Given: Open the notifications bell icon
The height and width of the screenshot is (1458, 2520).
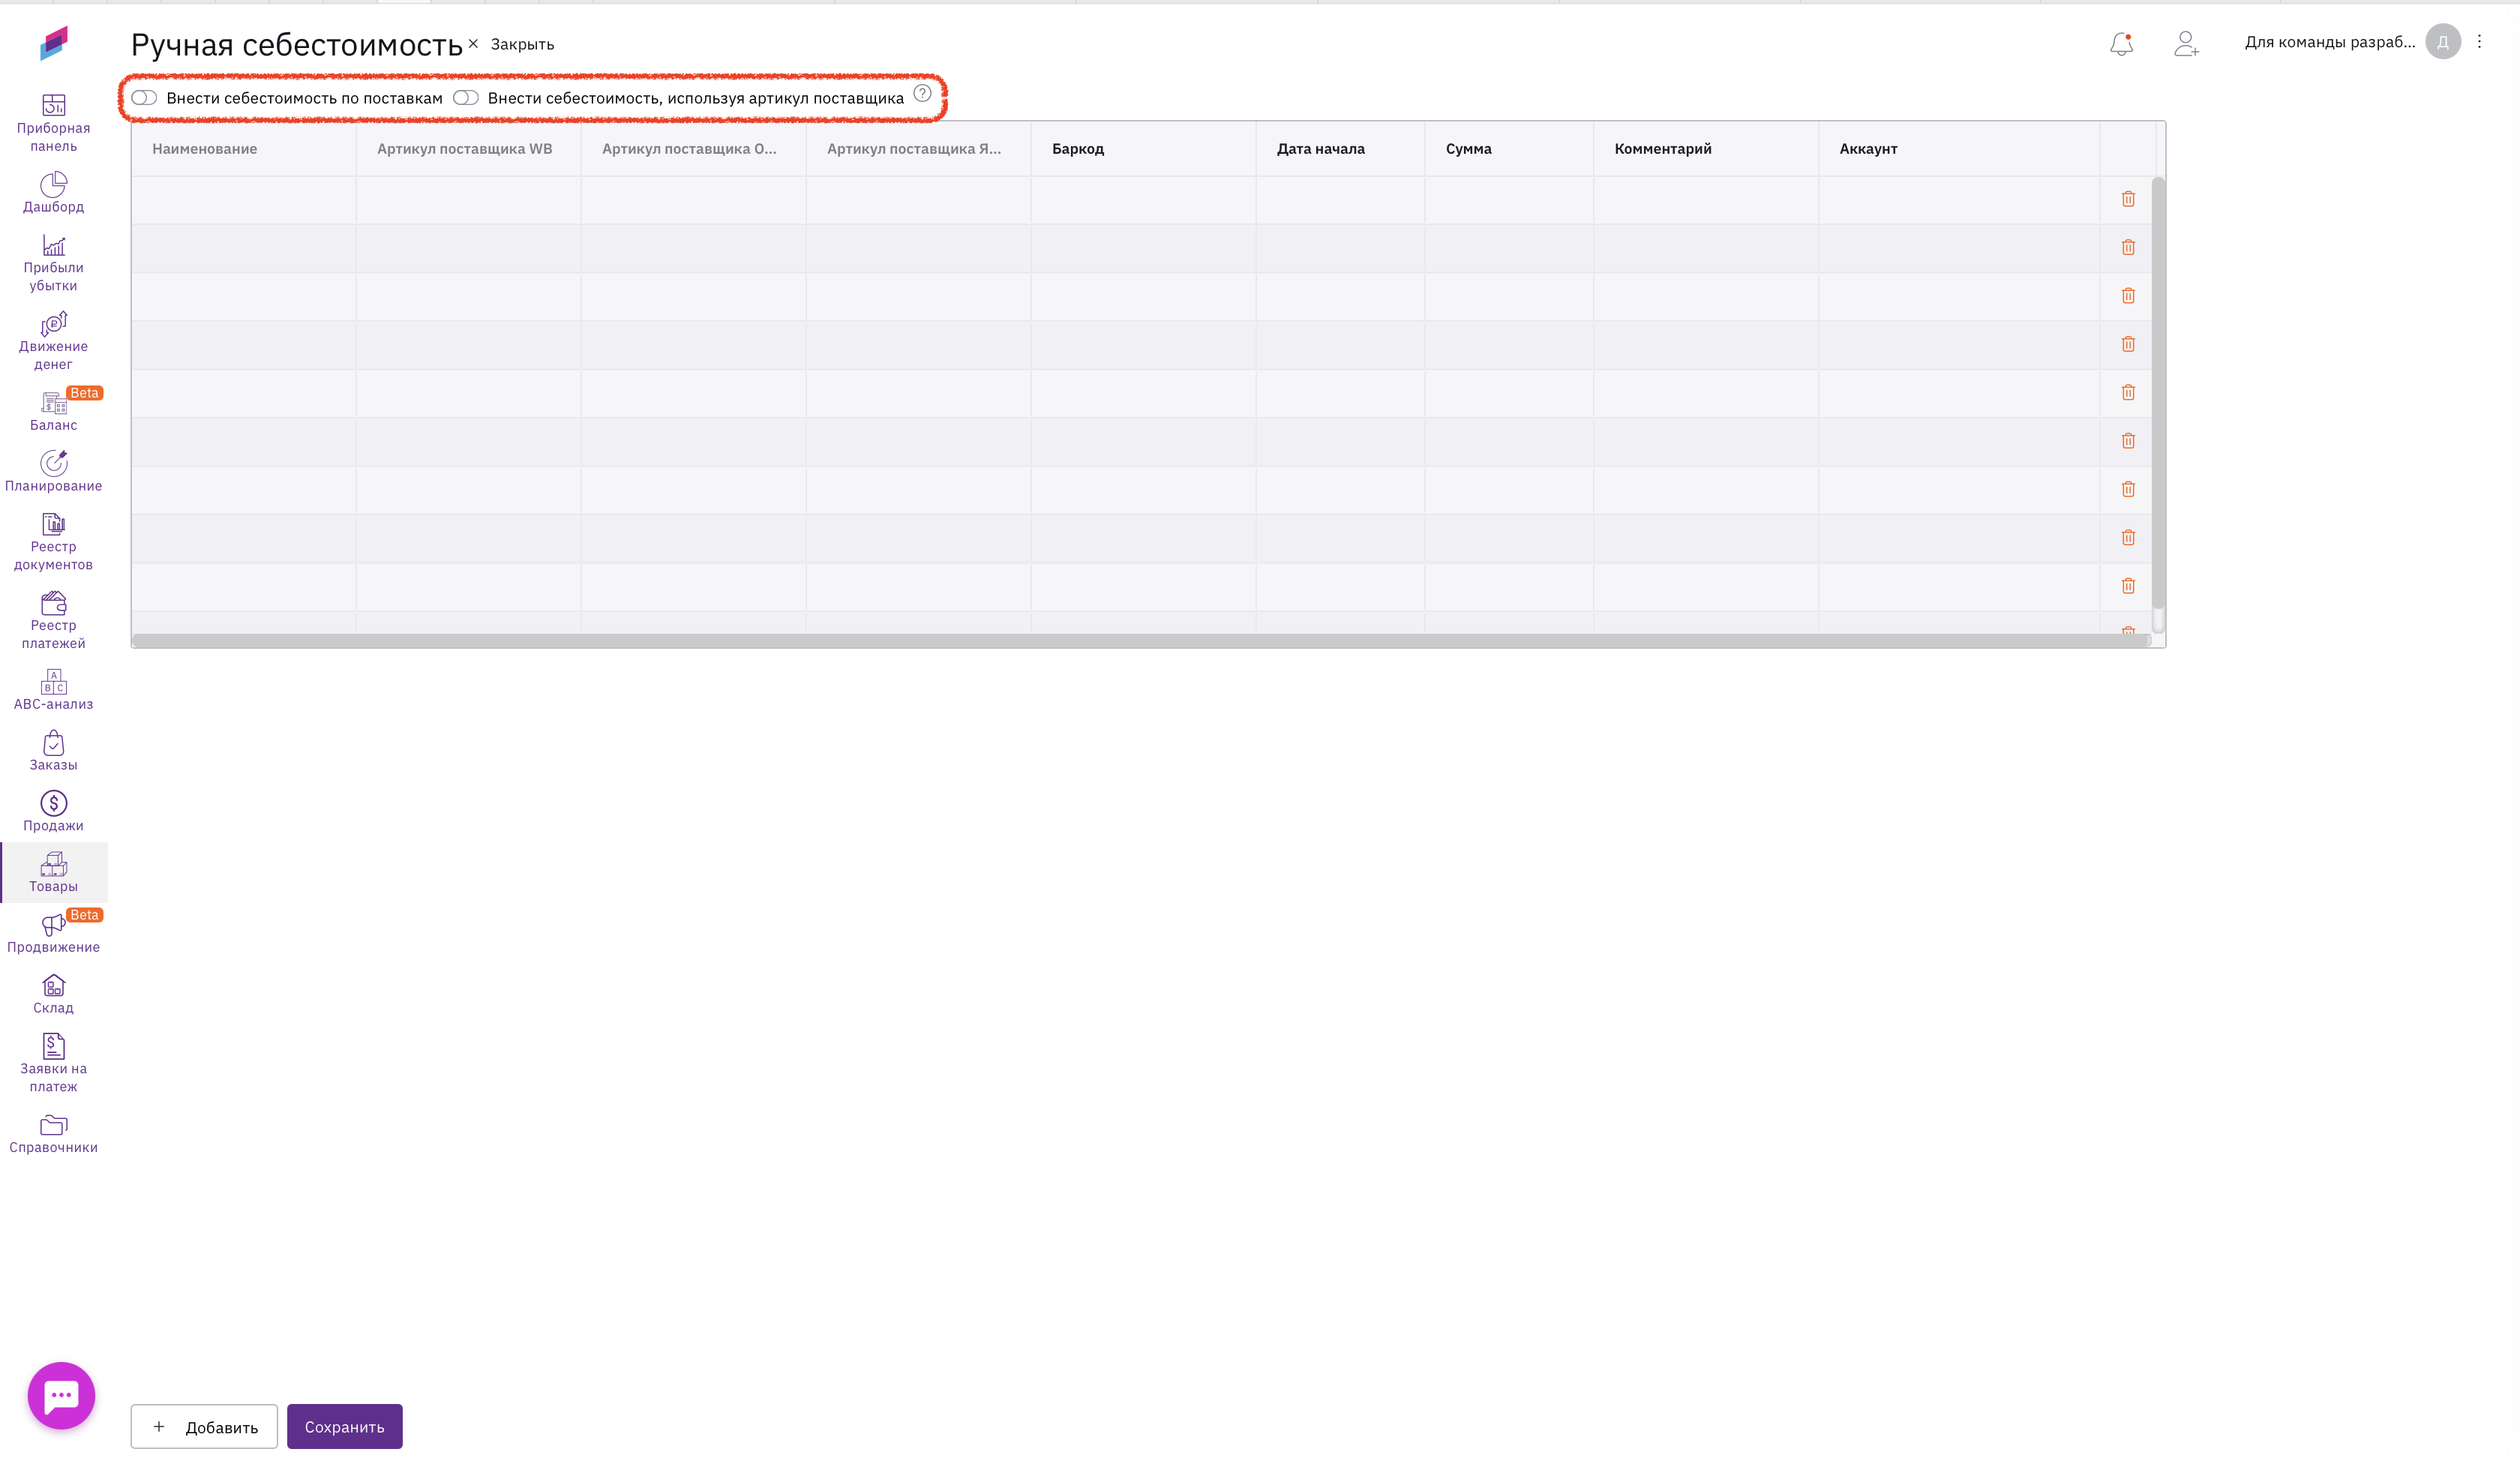Looking at the screenshot, I should (x=2121, y=43).
